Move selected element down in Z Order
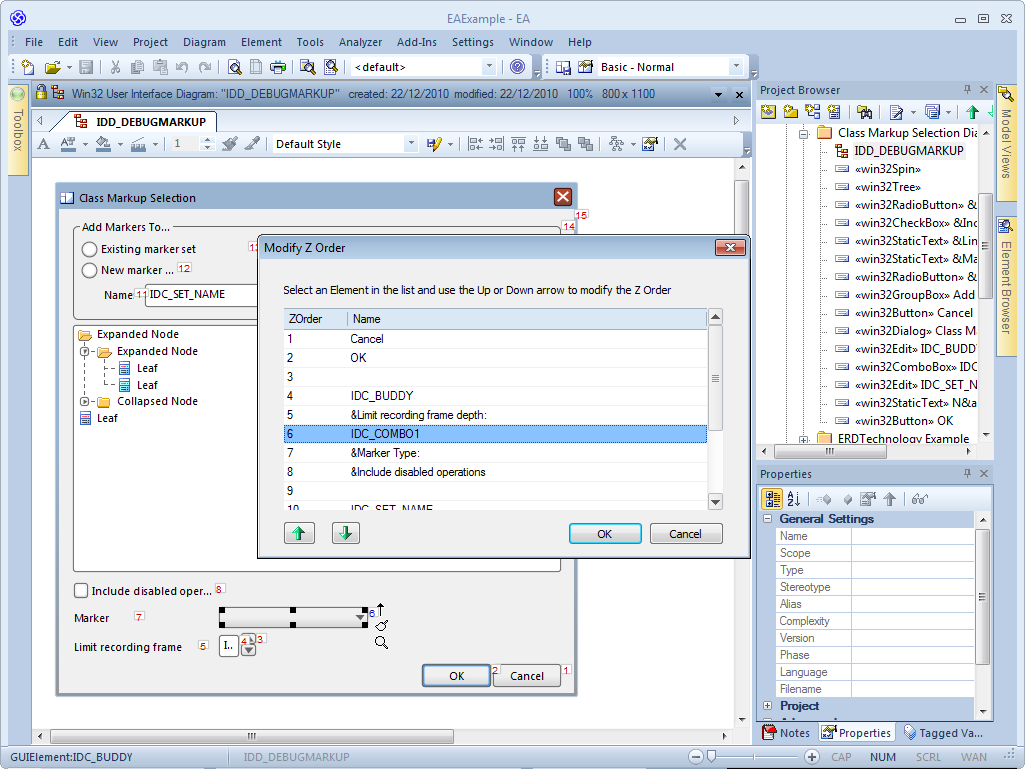Image resolution: width=1025 pixels, height=769 pixels. pos(345,533)
